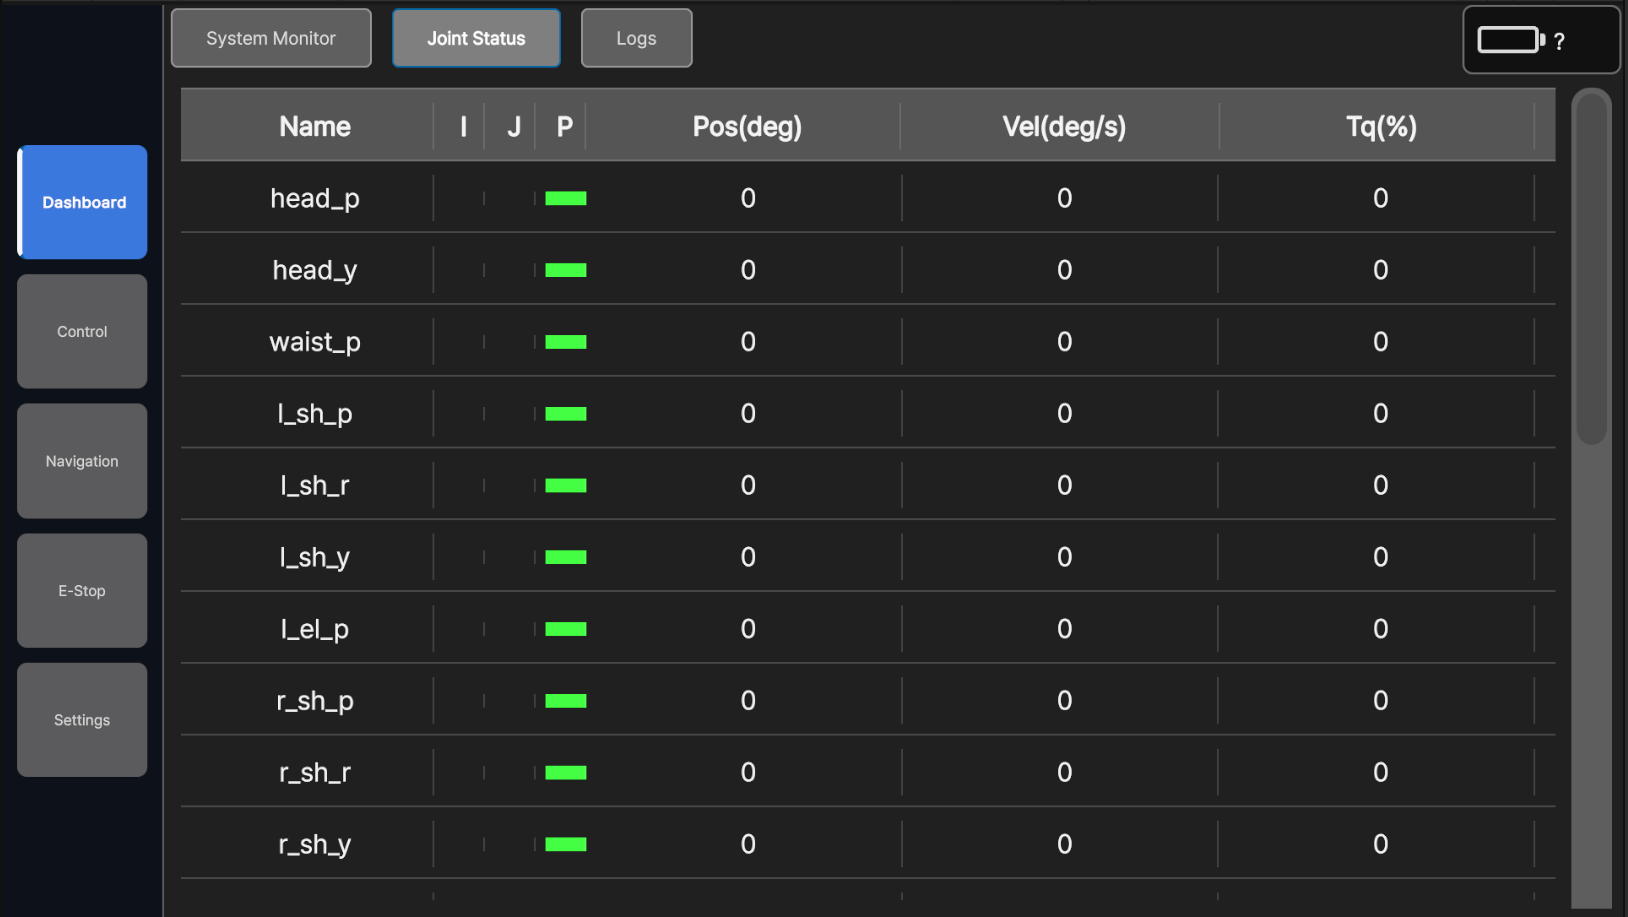
Task: Open the Dashboard page in sidebar
Action: [x=83, y=202]
